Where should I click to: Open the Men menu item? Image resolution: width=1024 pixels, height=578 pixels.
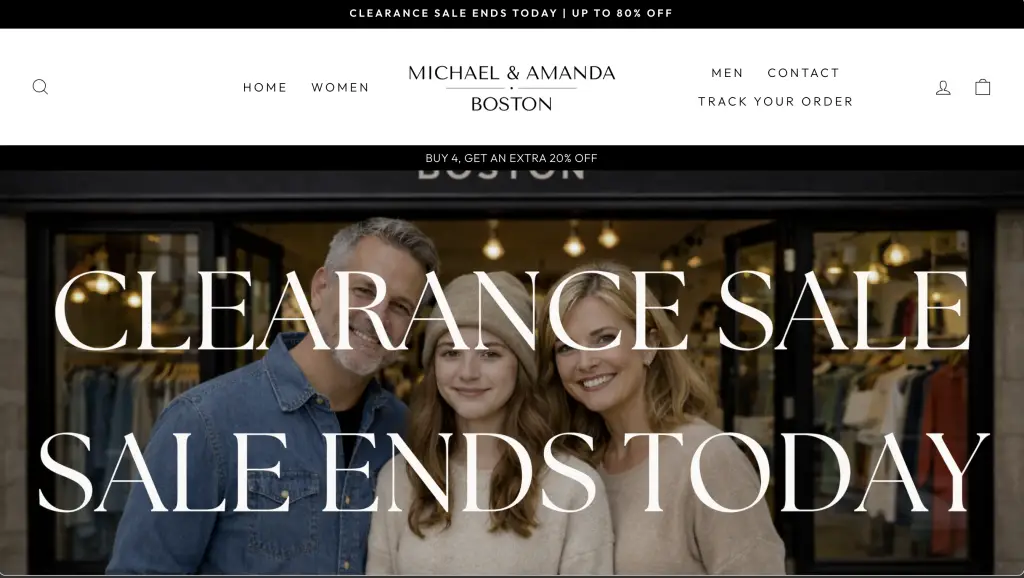[728, 73]
